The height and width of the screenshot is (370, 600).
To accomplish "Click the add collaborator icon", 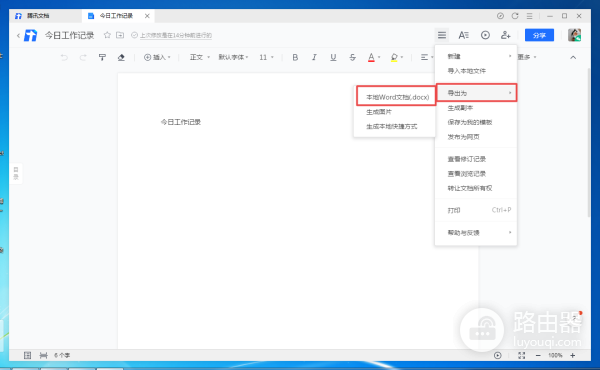I will coord(505,35).
